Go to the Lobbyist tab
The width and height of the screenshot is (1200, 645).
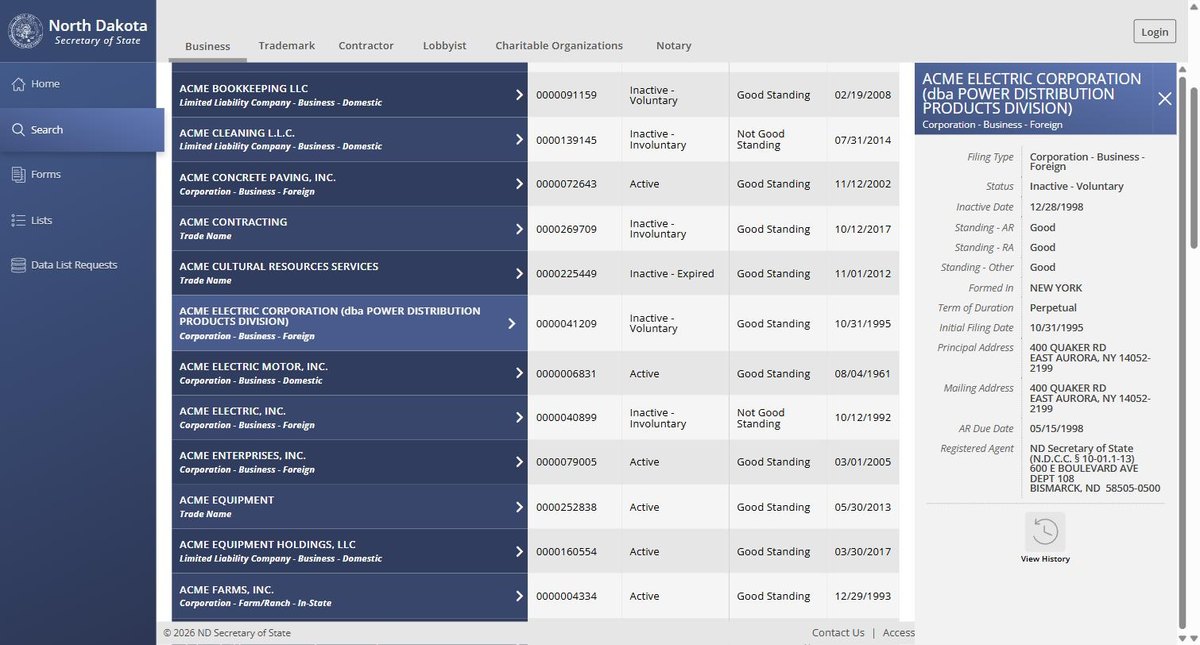[444, 46]
